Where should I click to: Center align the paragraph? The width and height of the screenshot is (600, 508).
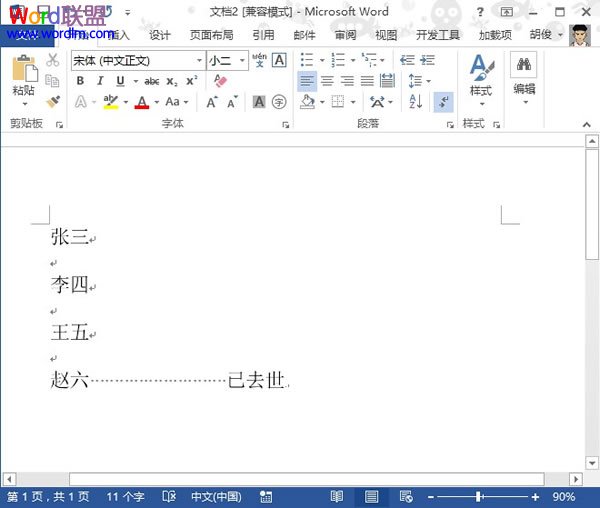(x=327, y=81)
